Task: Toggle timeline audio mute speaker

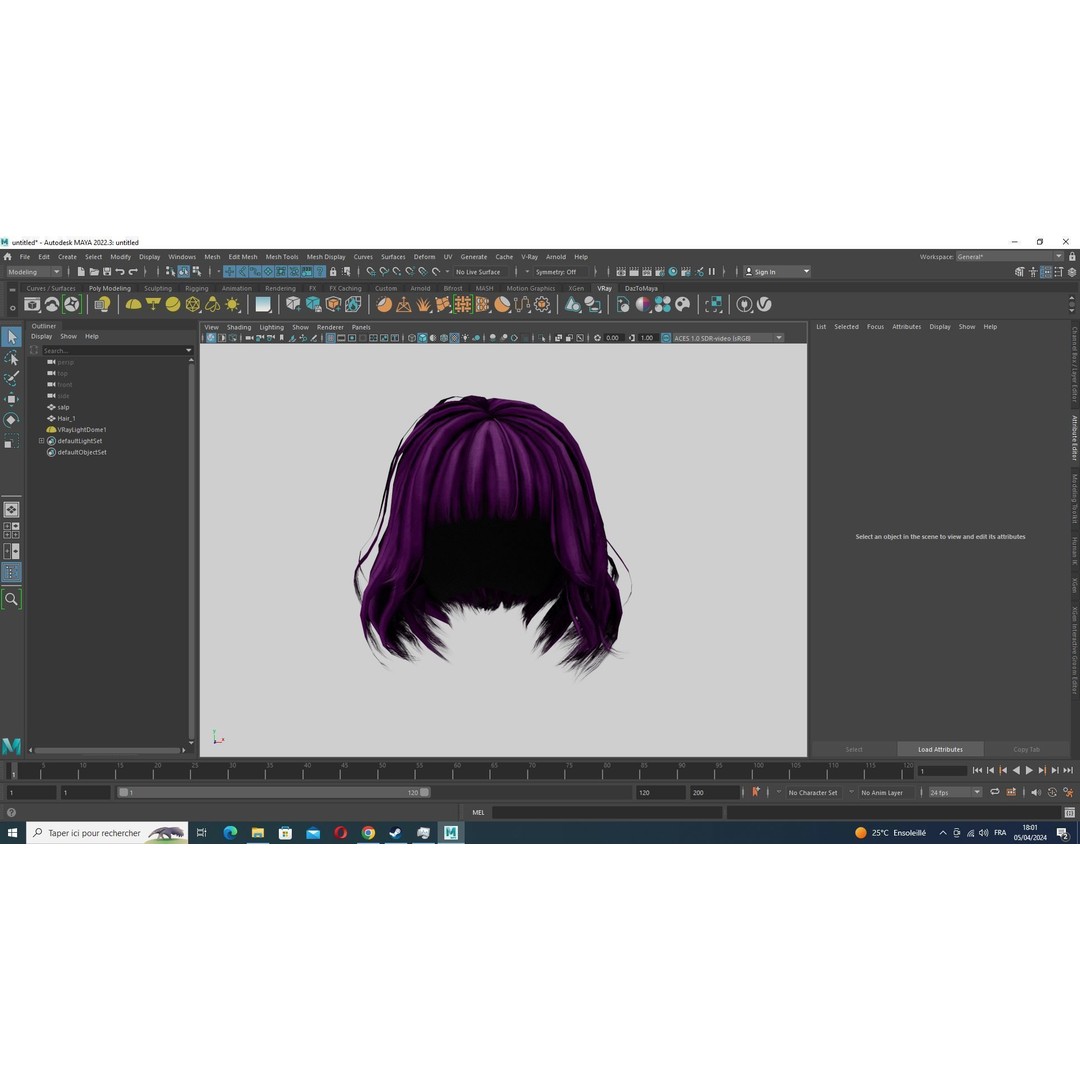Action: click(1036, 792)
